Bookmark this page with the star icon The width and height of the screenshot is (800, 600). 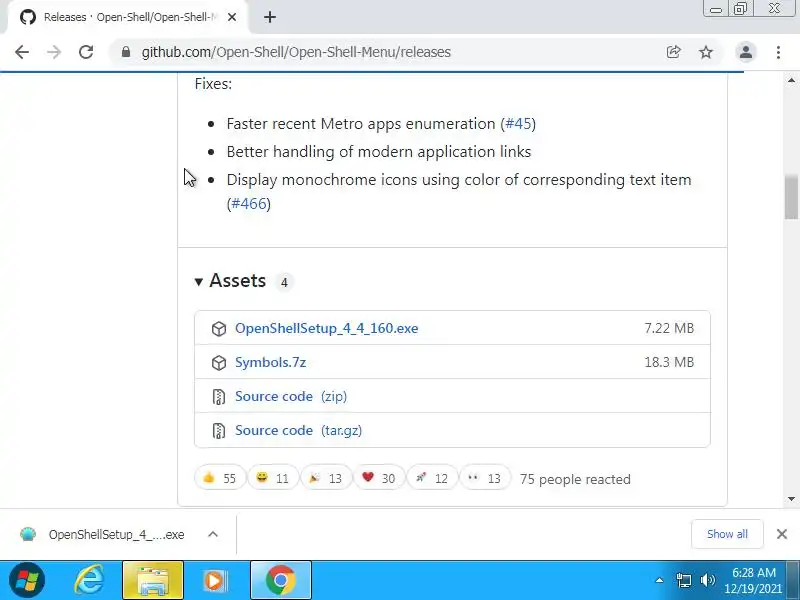706,52
